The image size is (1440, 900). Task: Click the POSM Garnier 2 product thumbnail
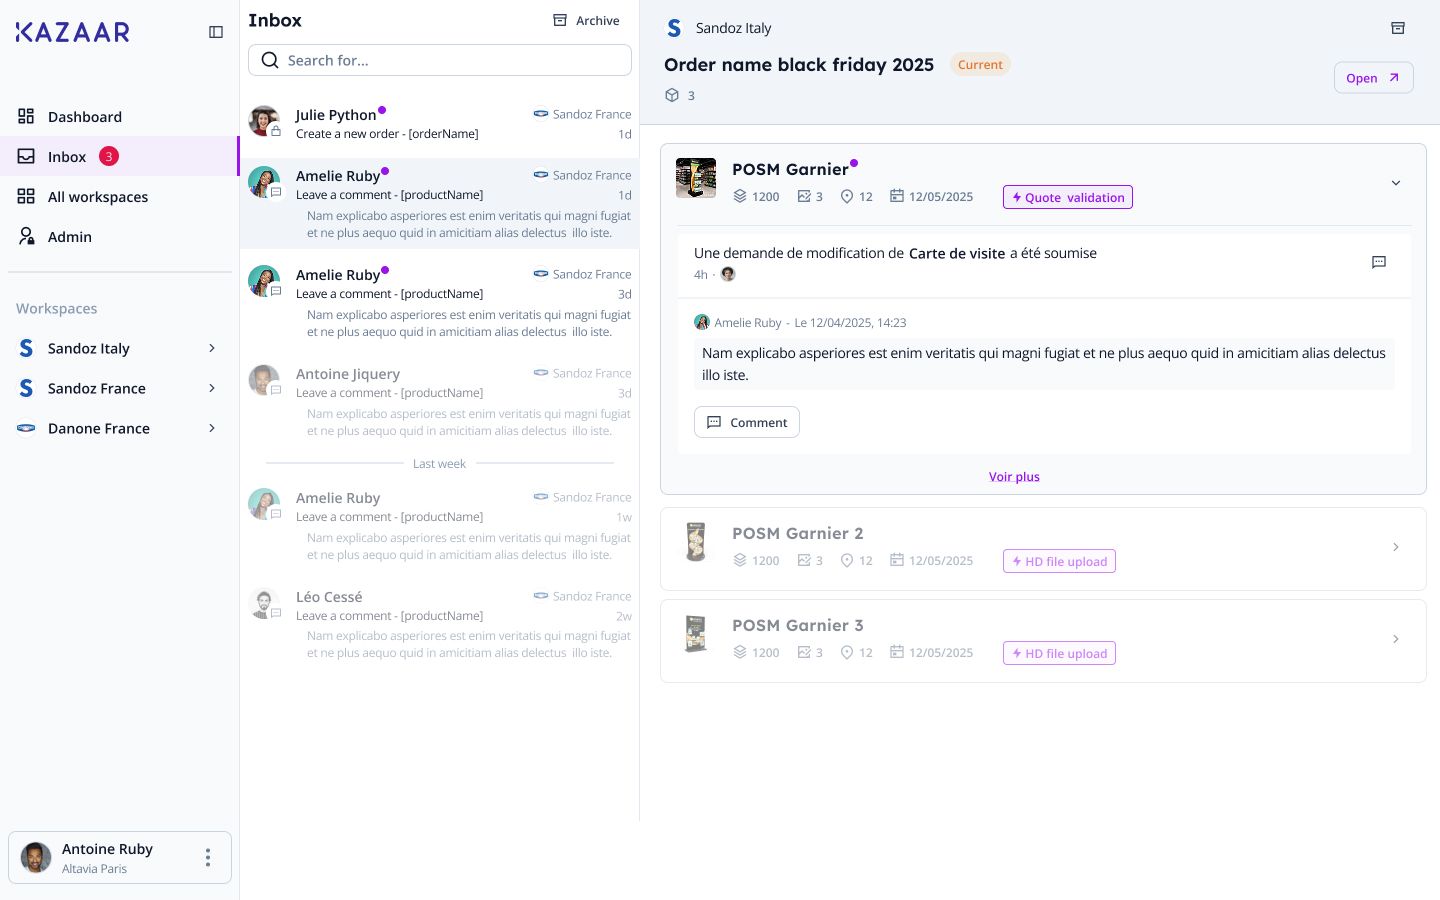tap(696, 542)
